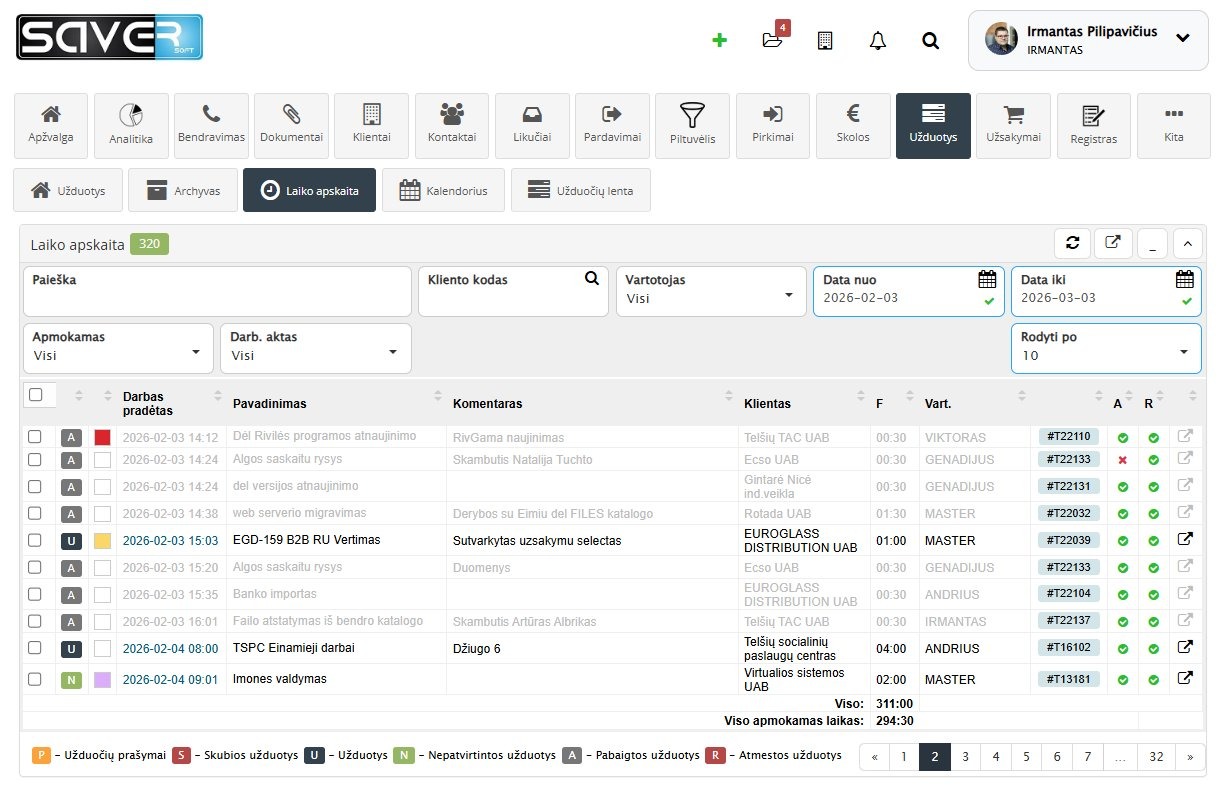Click the green plus add icon
The width and height of the screenshot is (1219, 795).
[719, 41]
